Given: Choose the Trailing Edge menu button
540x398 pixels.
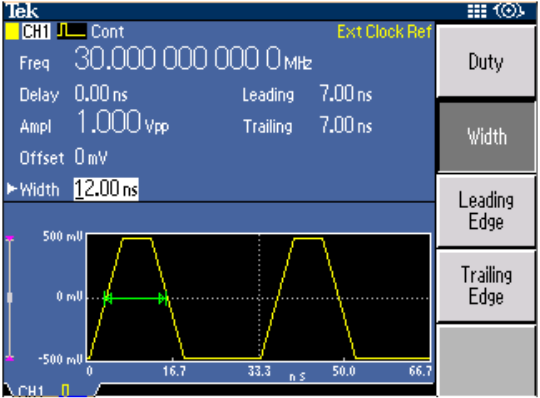Looking at the screenshot, I should [x=486, y=285].
